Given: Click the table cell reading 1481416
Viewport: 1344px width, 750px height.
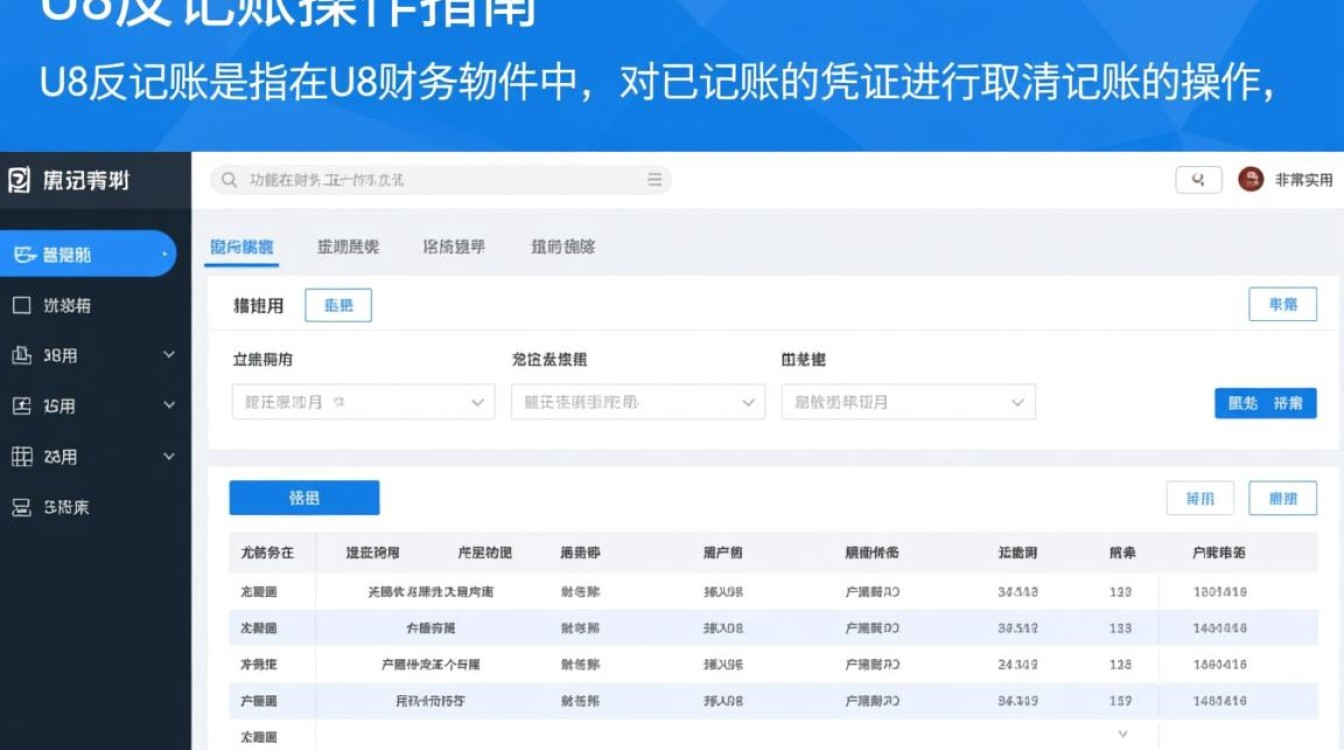Looking at the screenshot, I should 1220,701.
